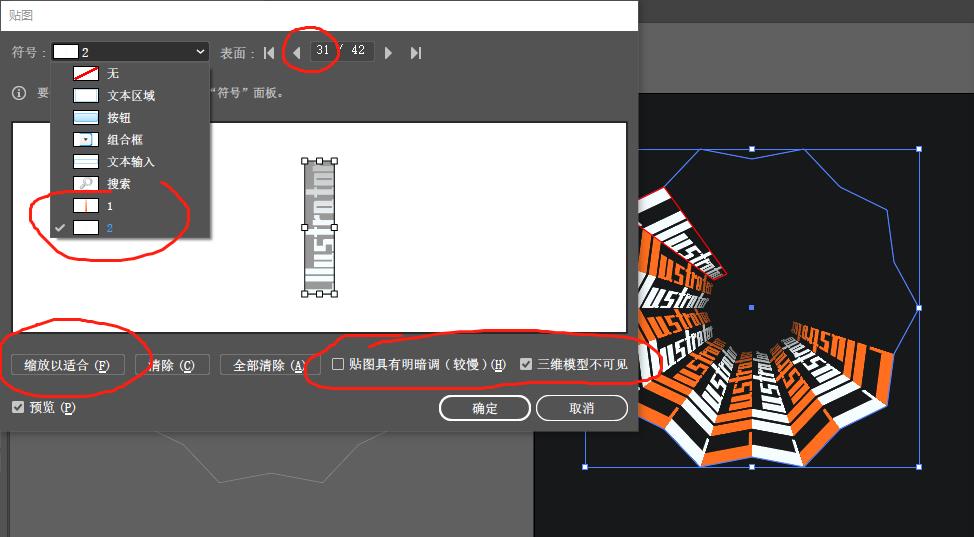Go to next surface arrow

click(x=388, y=53)
